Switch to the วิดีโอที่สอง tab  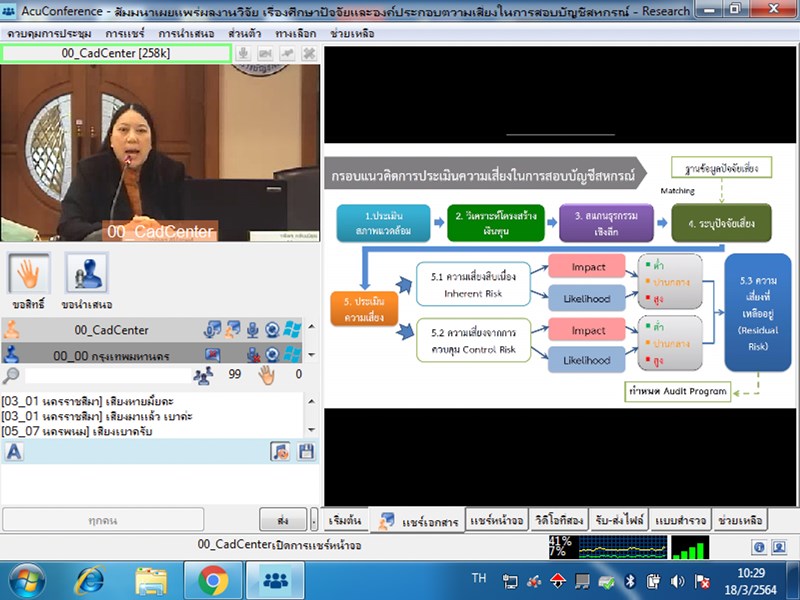click(559, 520)
